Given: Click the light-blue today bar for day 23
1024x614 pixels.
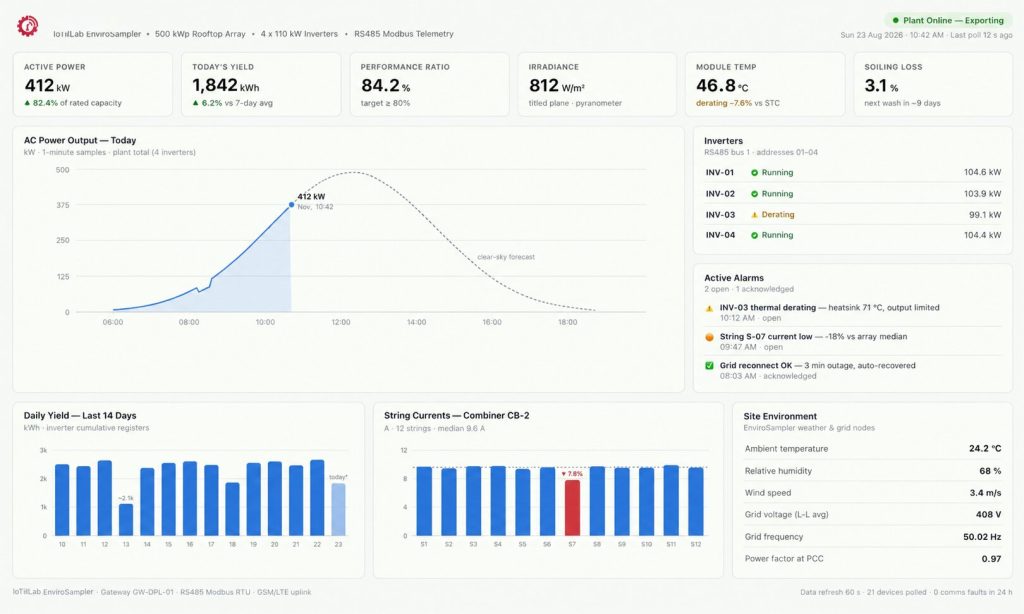Looking at the screenshot, I should (x=338, y=510).
